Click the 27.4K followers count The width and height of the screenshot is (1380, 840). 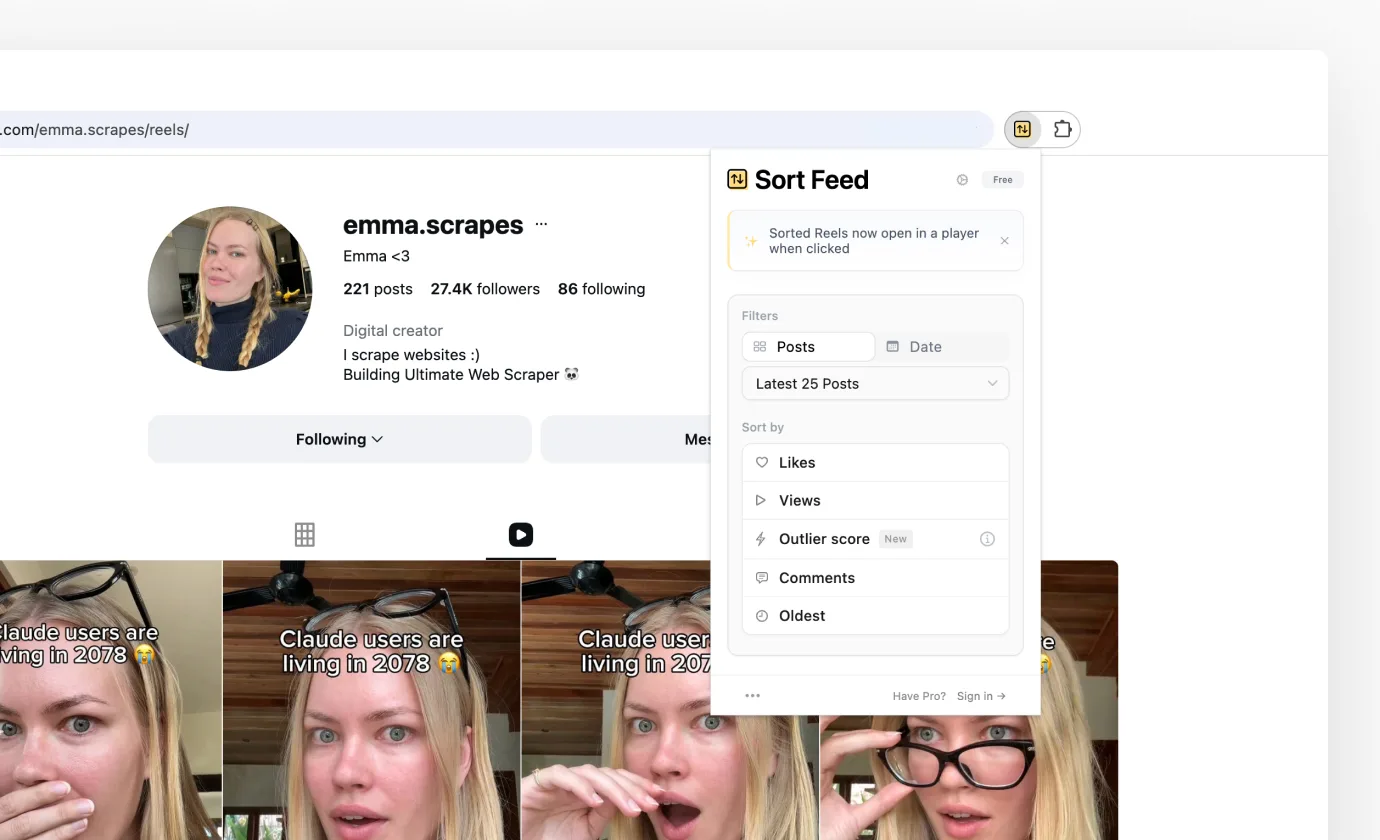[x=485, y=289]
